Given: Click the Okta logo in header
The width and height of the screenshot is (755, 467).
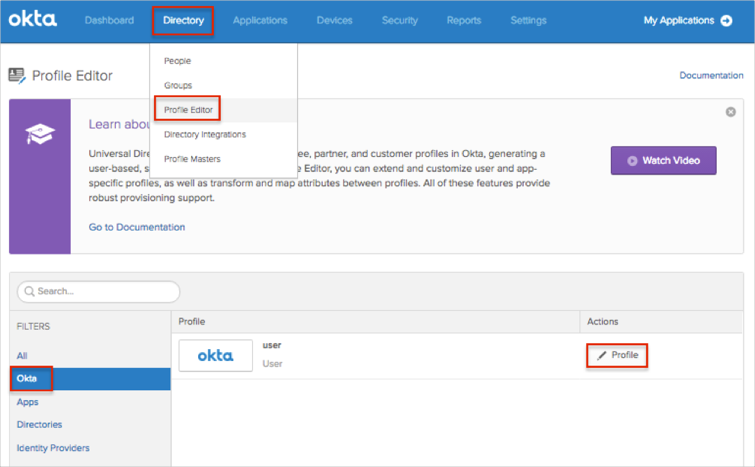Looking at the screenshot, I should (33, 20).
